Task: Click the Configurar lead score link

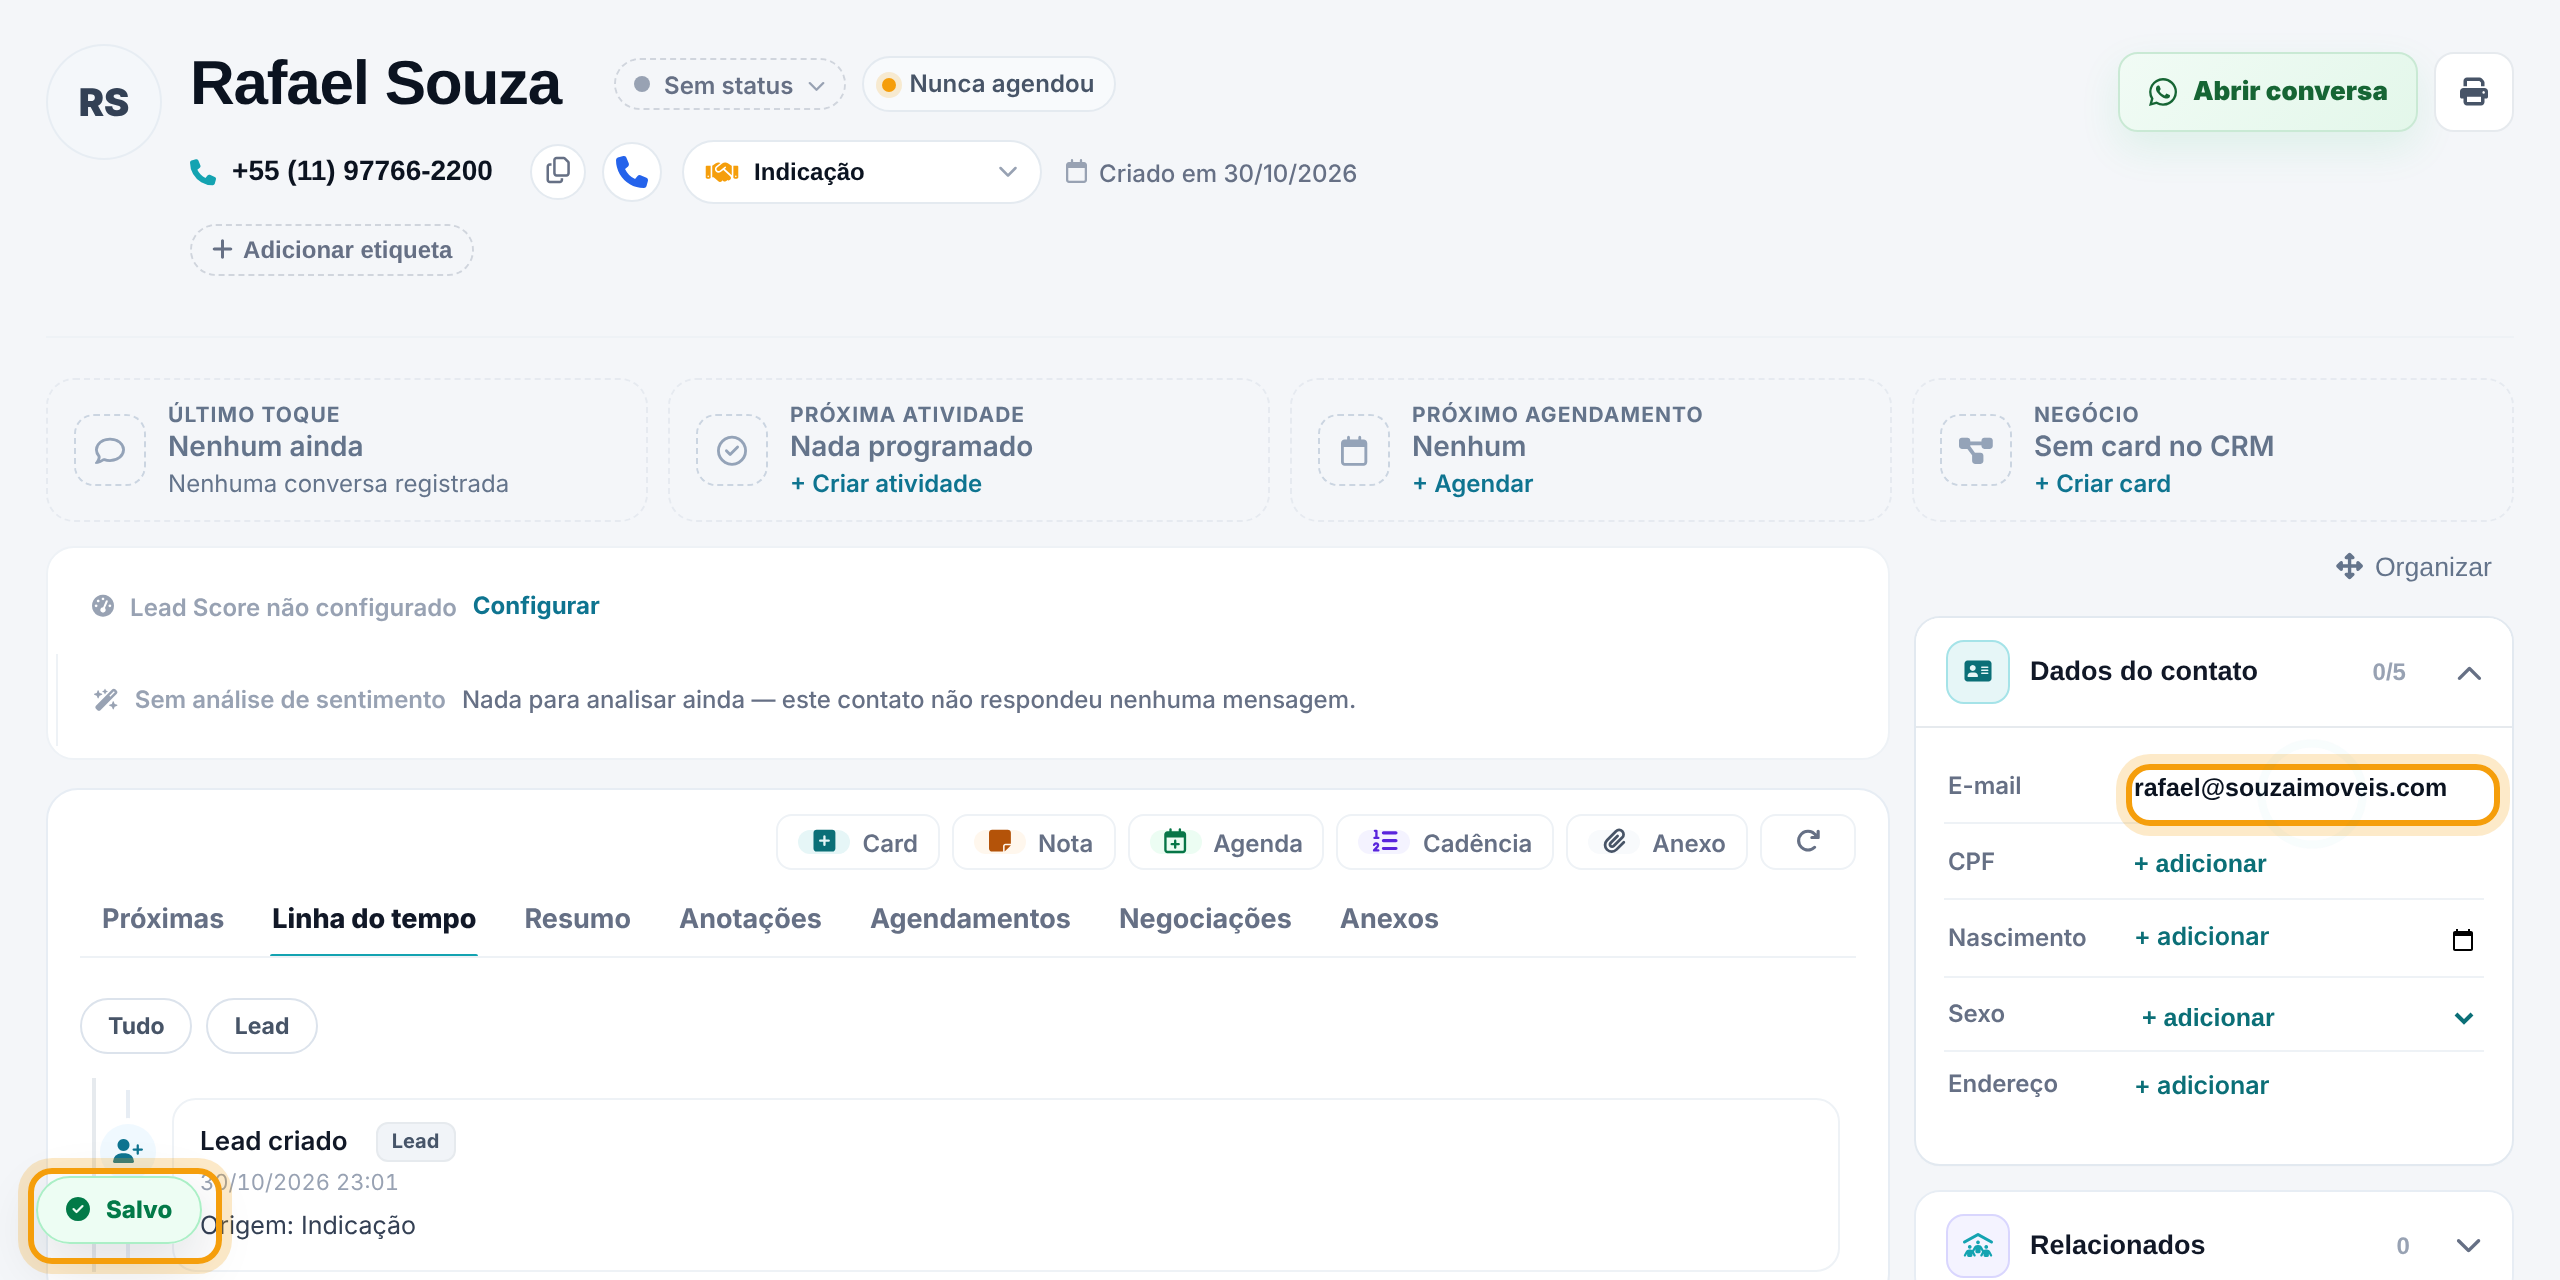Action: (536, 606)
